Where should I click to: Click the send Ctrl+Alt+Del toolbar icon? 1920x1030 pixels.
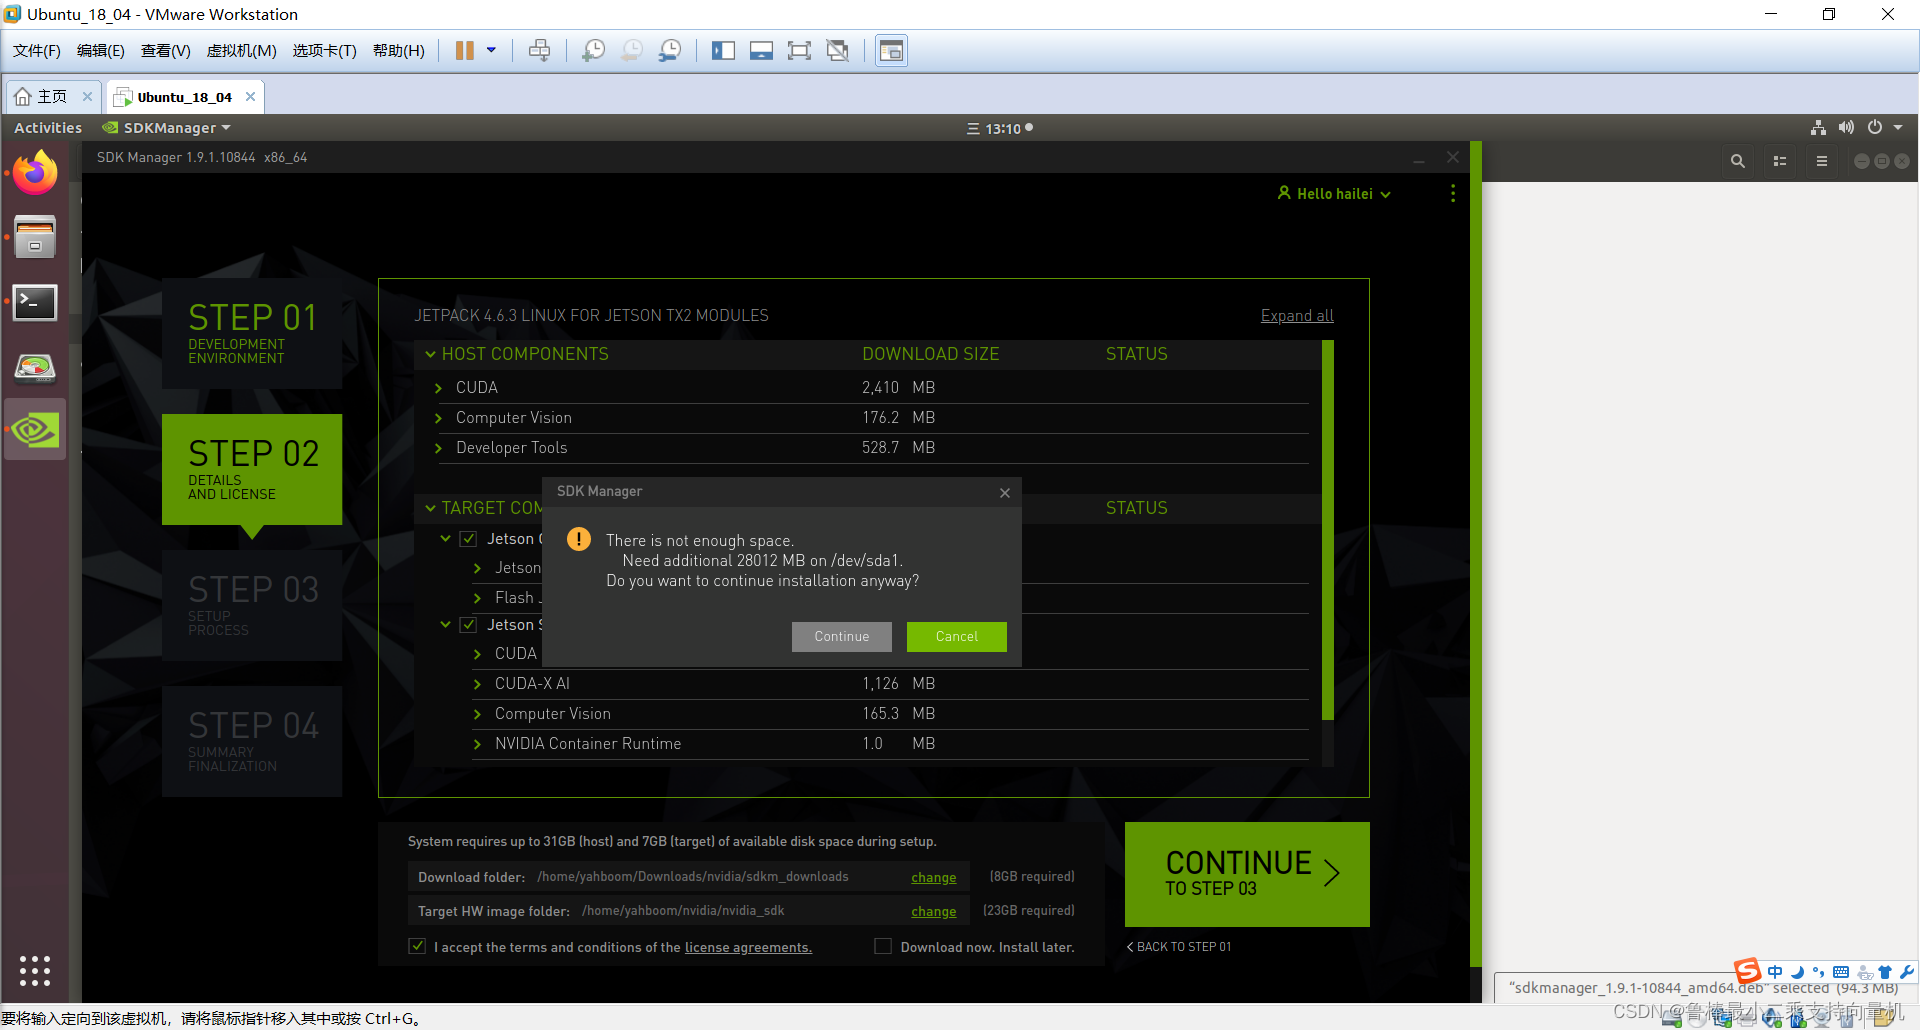[539, 51]
